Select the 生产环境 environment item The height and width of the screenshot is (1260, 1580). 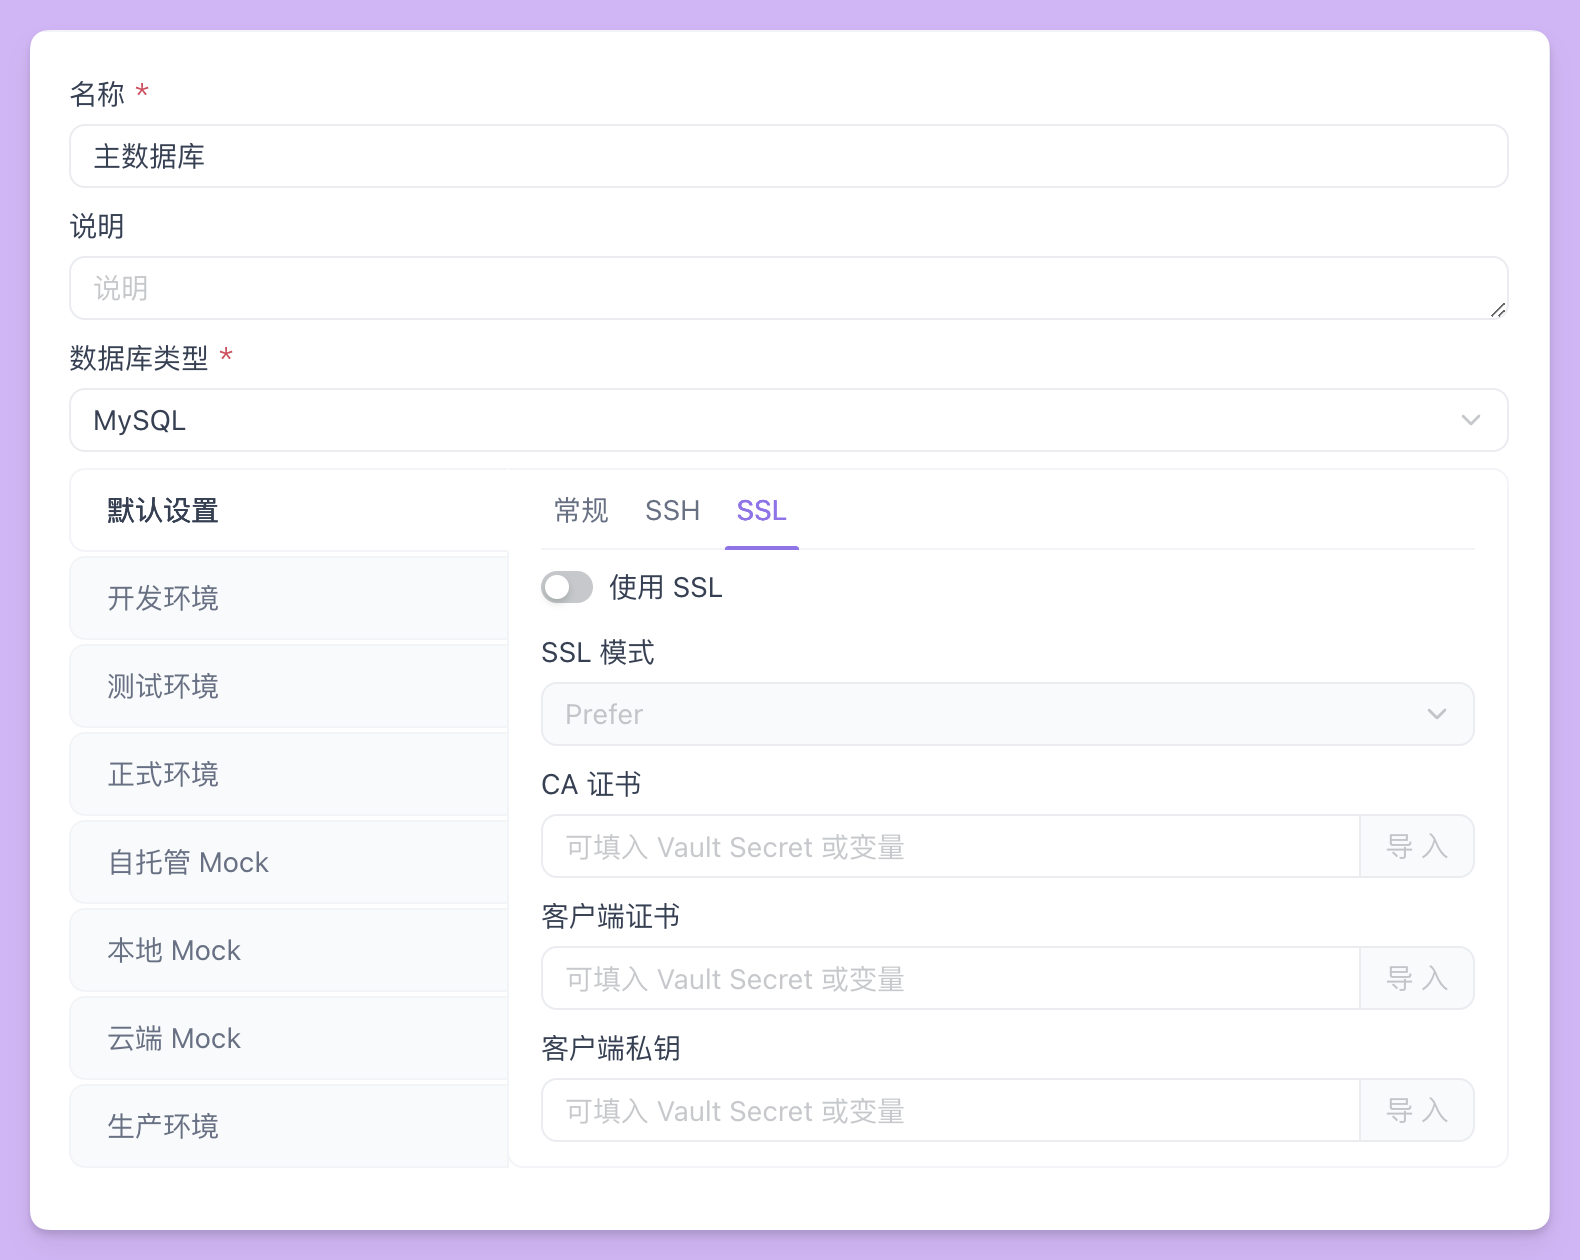[289, 1126]
